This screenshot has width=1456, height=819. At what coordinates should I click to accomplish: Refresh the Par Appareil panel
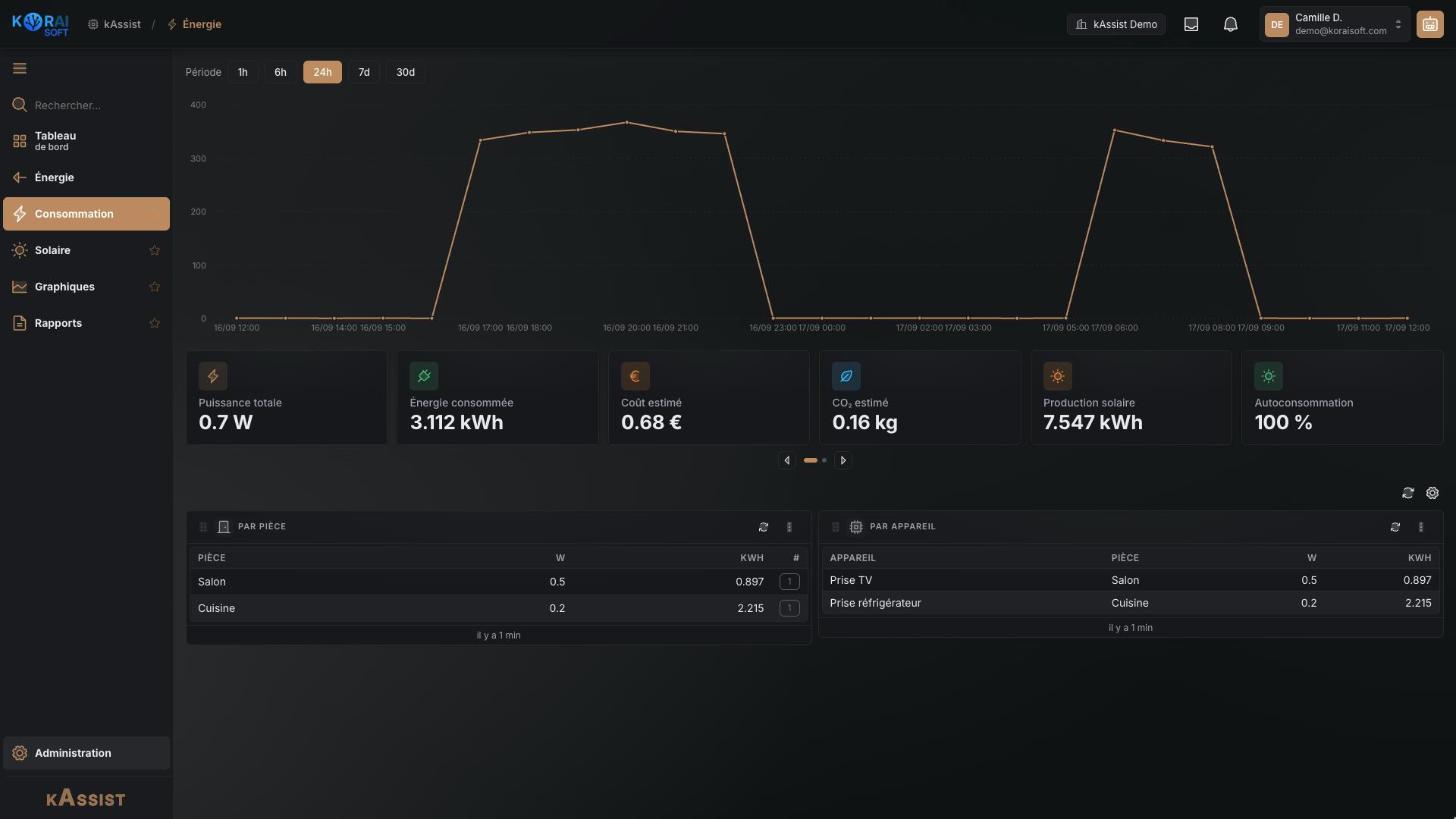coord(1395,527)
